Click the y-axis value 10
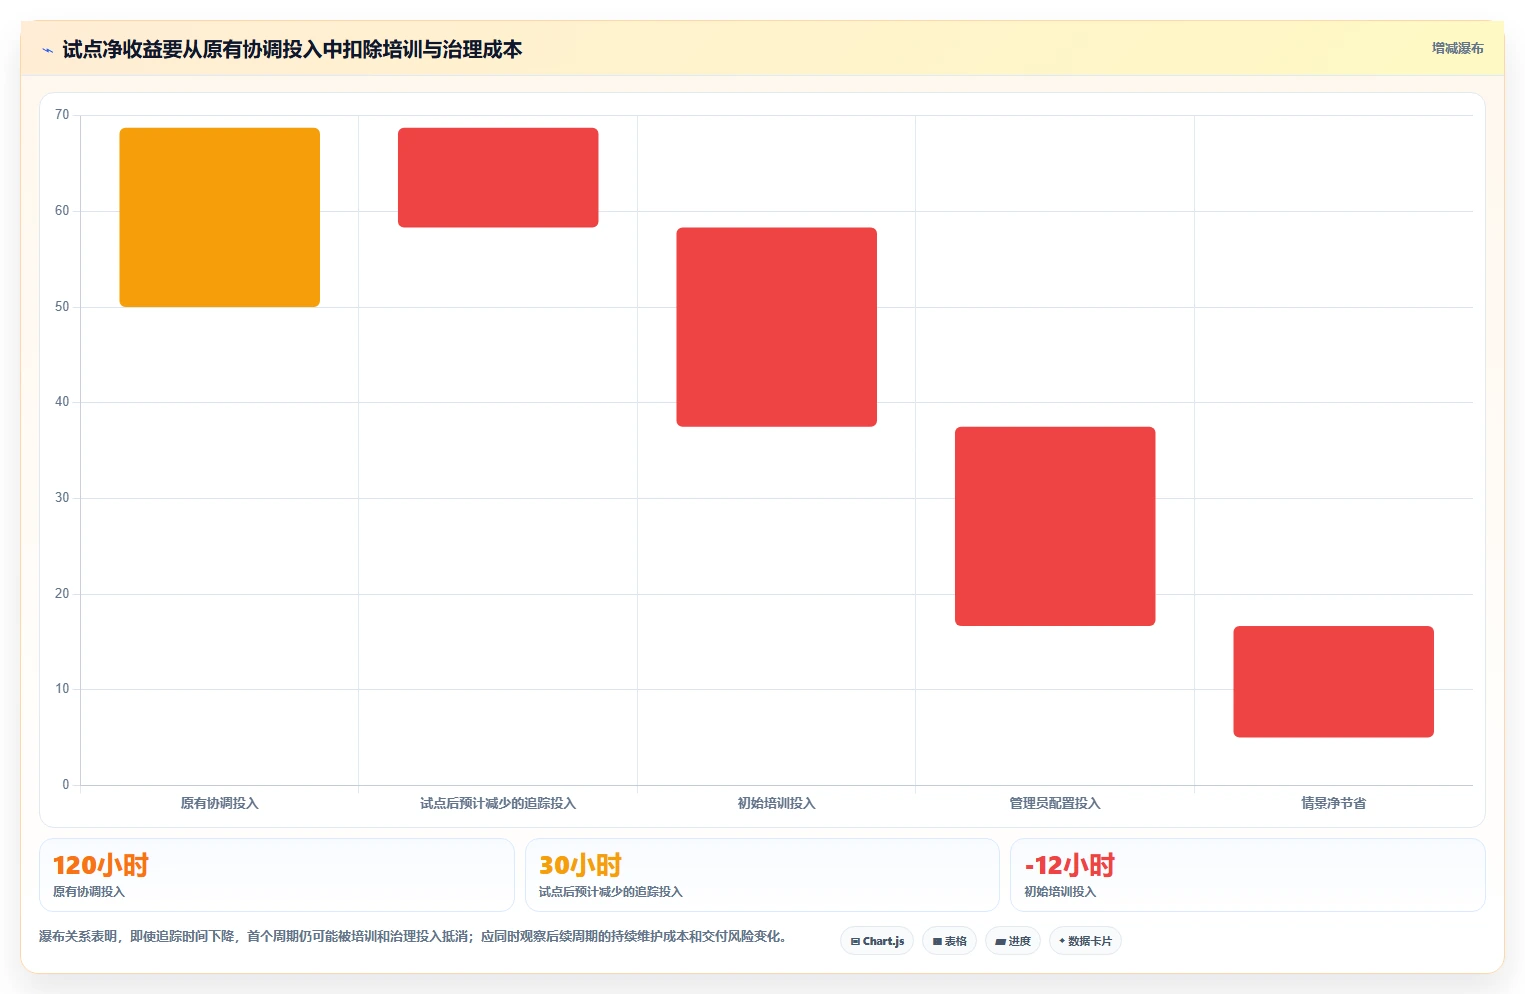The image size is (1525, 994). 62,689
